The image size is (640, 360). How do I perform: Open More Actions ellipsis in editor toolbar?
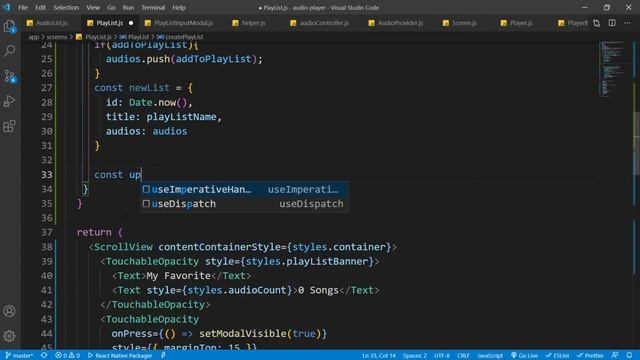[627, 23]
